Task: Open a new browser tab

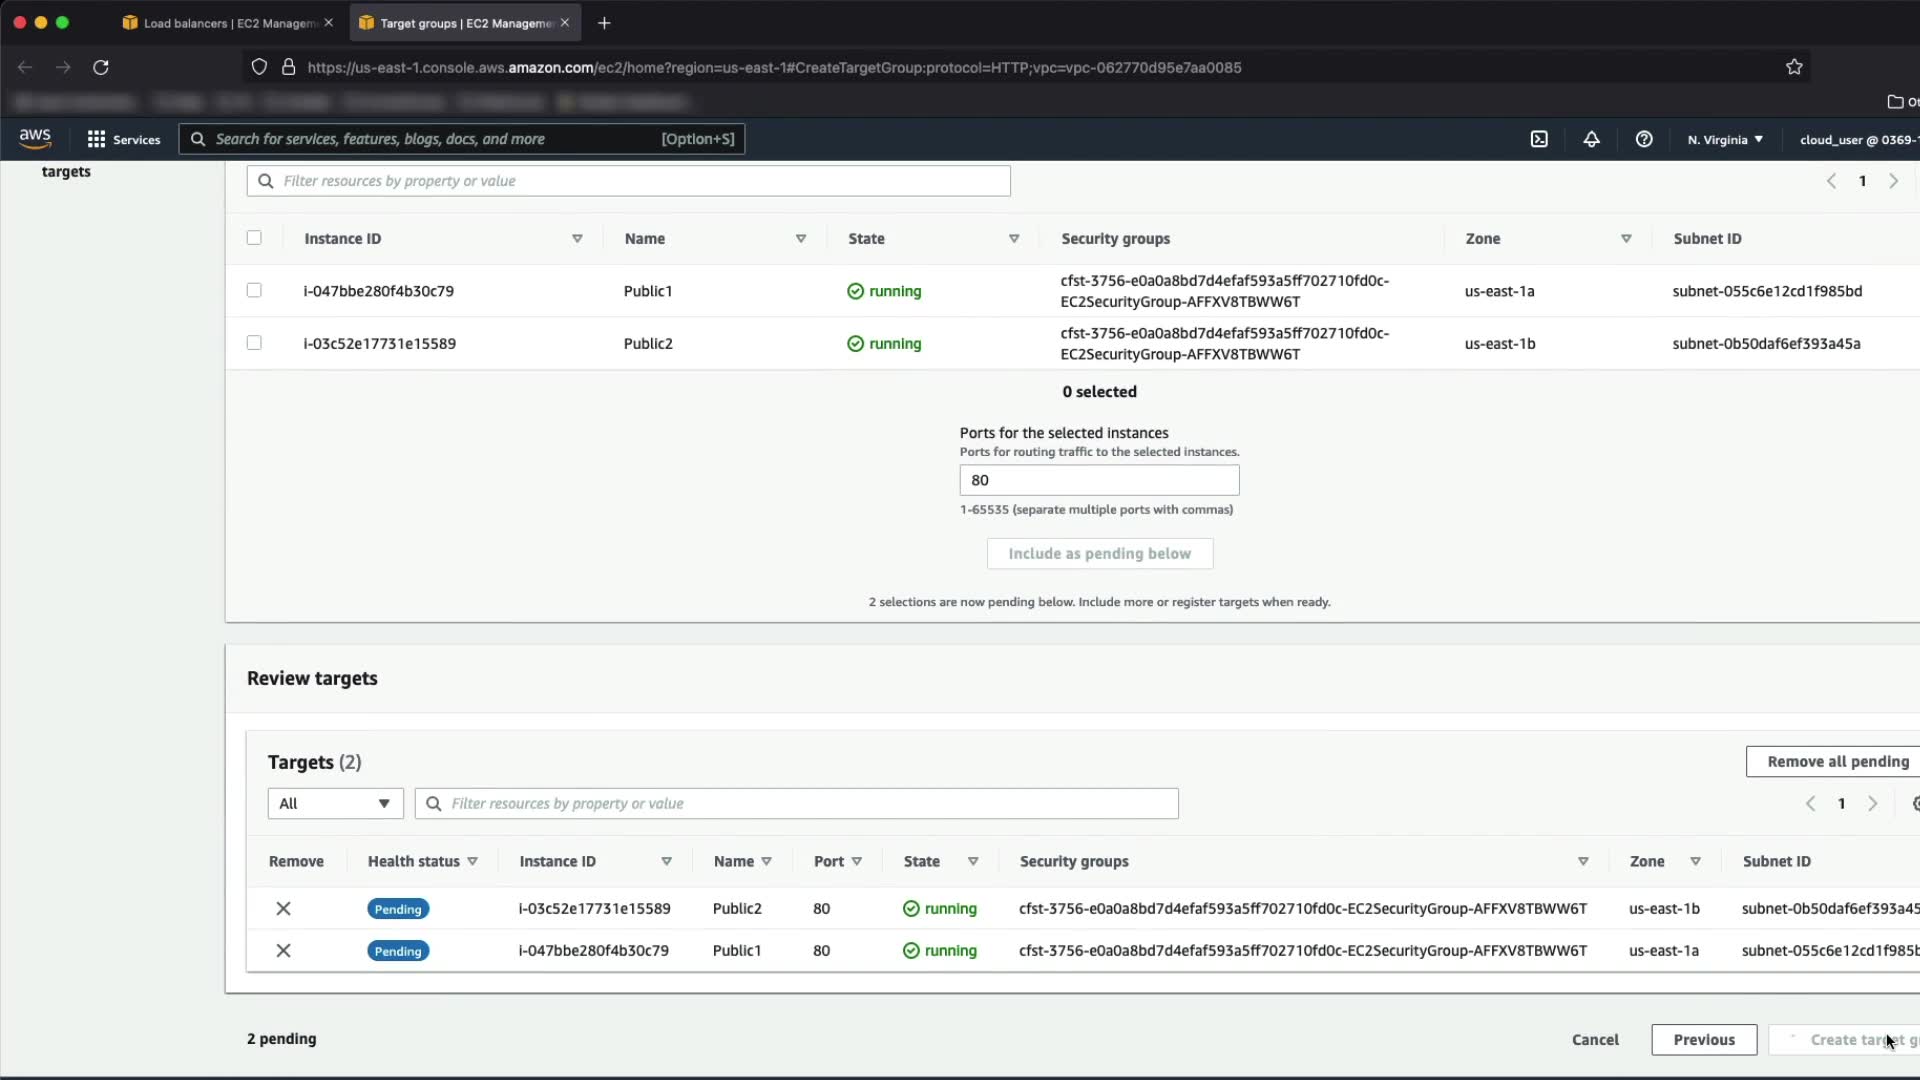Action: point(604,23)
